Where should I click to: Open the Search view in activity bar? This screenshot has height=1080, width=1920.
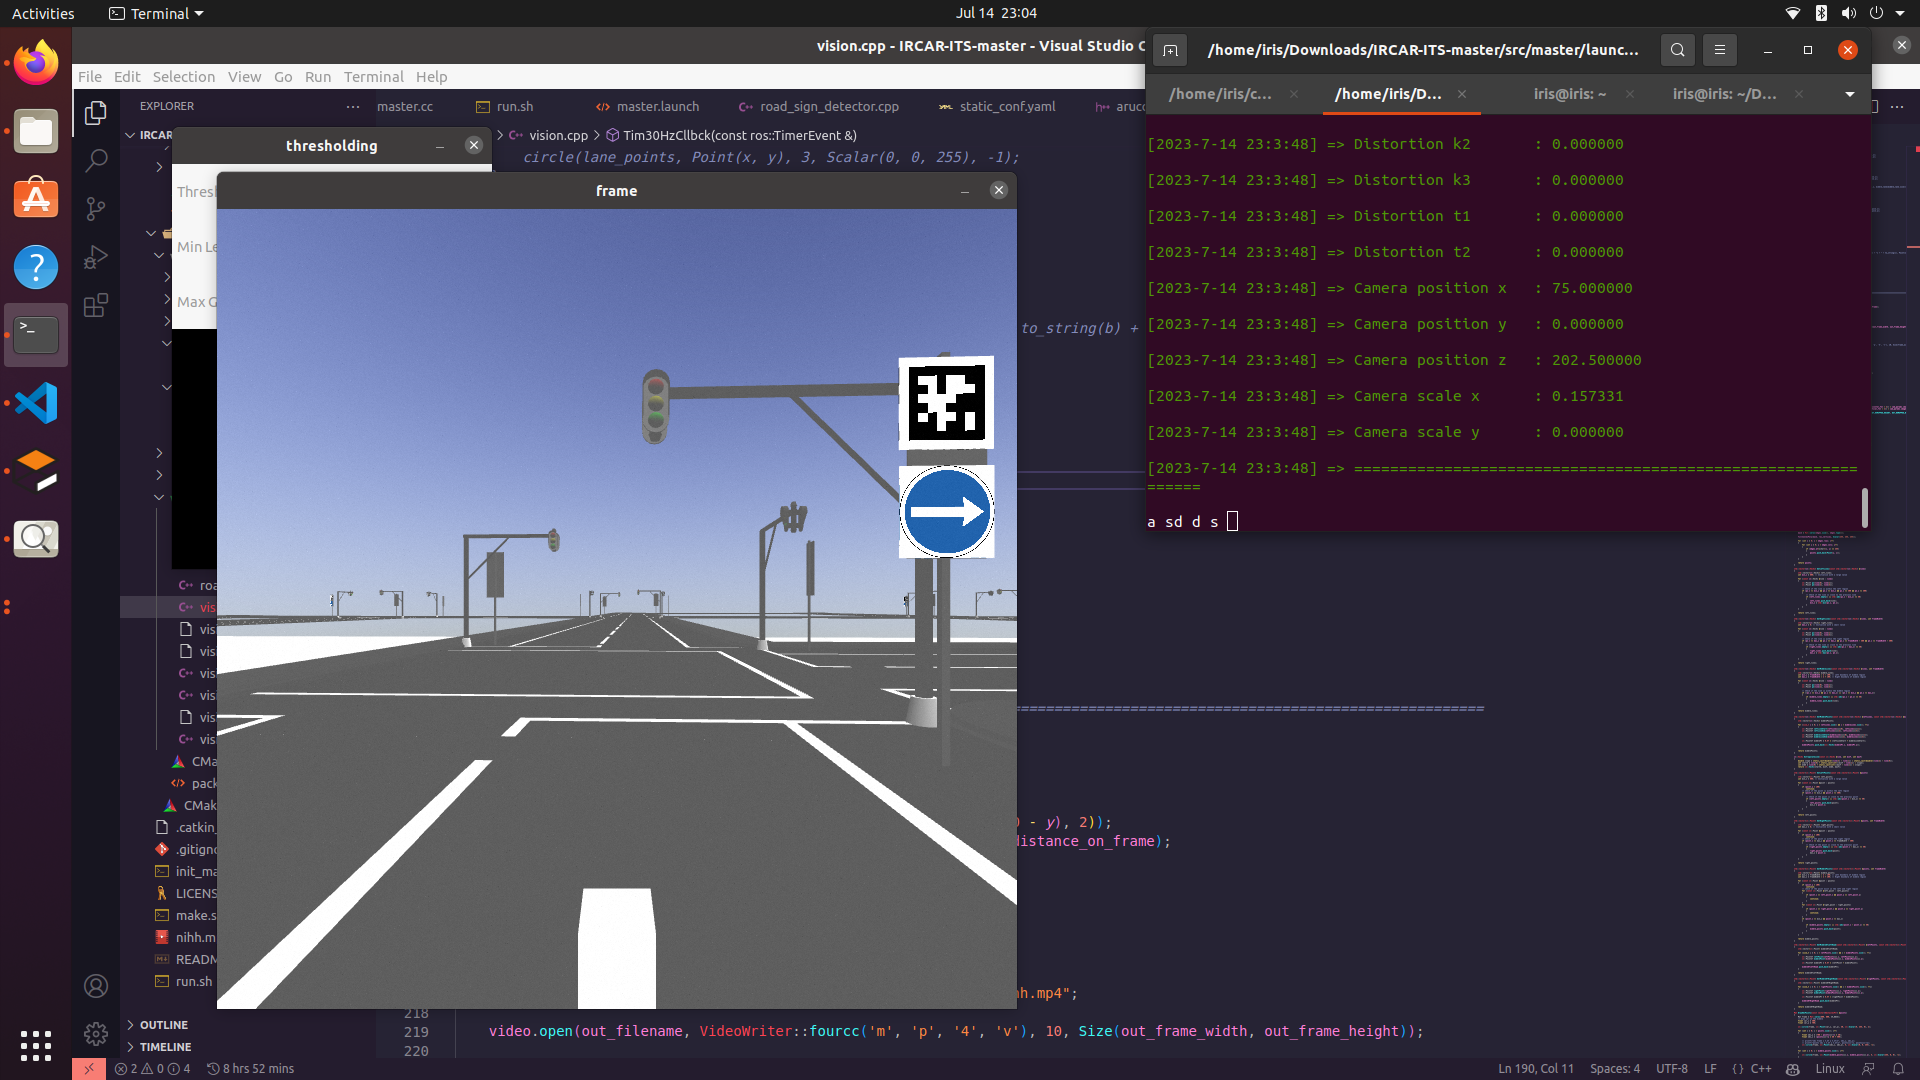[x=96, y=160]
